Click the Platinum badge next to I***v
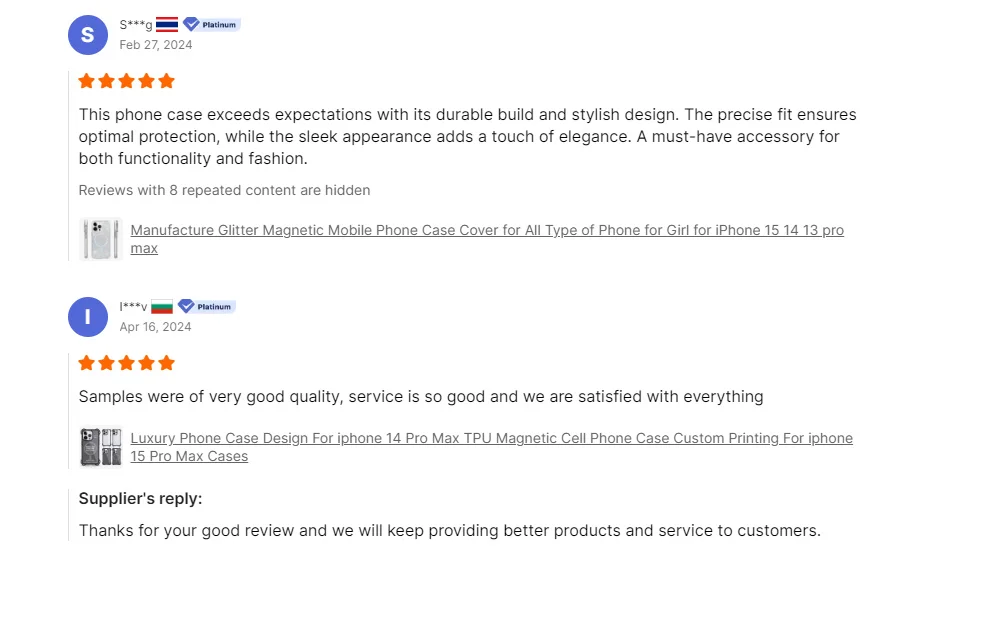 [x=207, y=307]
